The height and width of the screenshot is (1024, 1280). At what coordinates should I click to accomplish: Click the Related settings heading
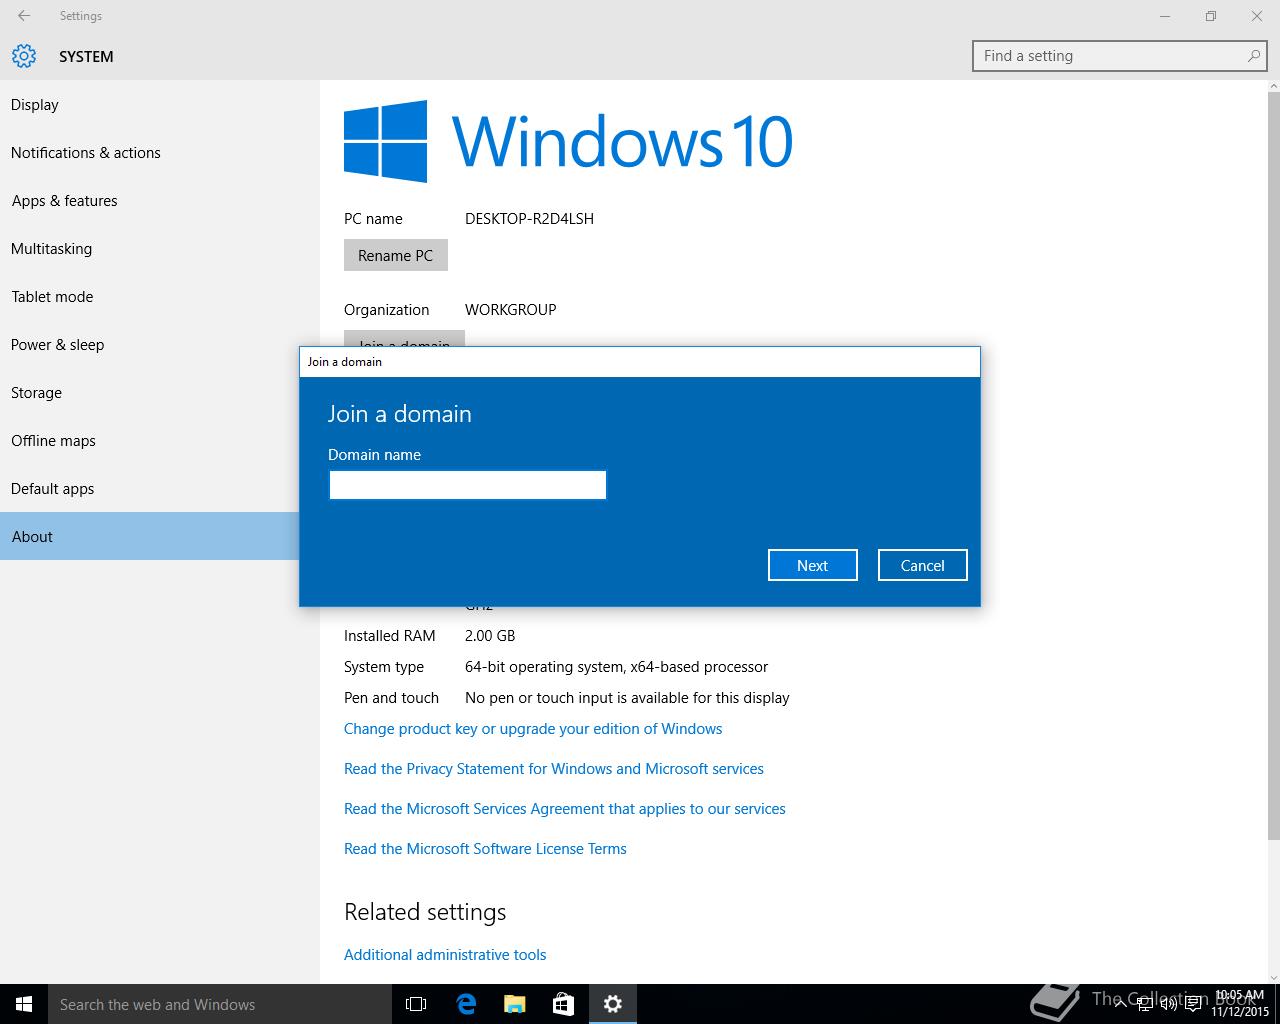point(425,912)
